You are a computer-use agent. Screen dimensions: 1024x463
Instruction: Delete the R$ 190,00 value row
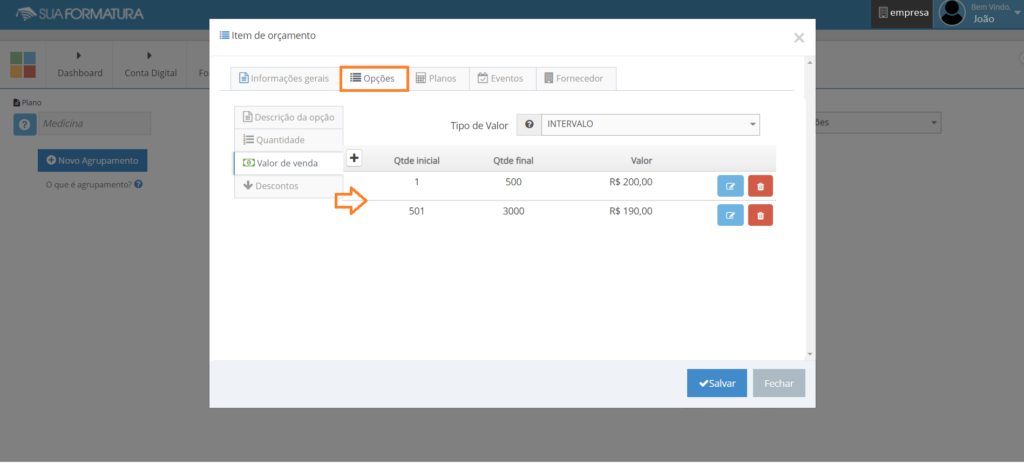point(760,215)
